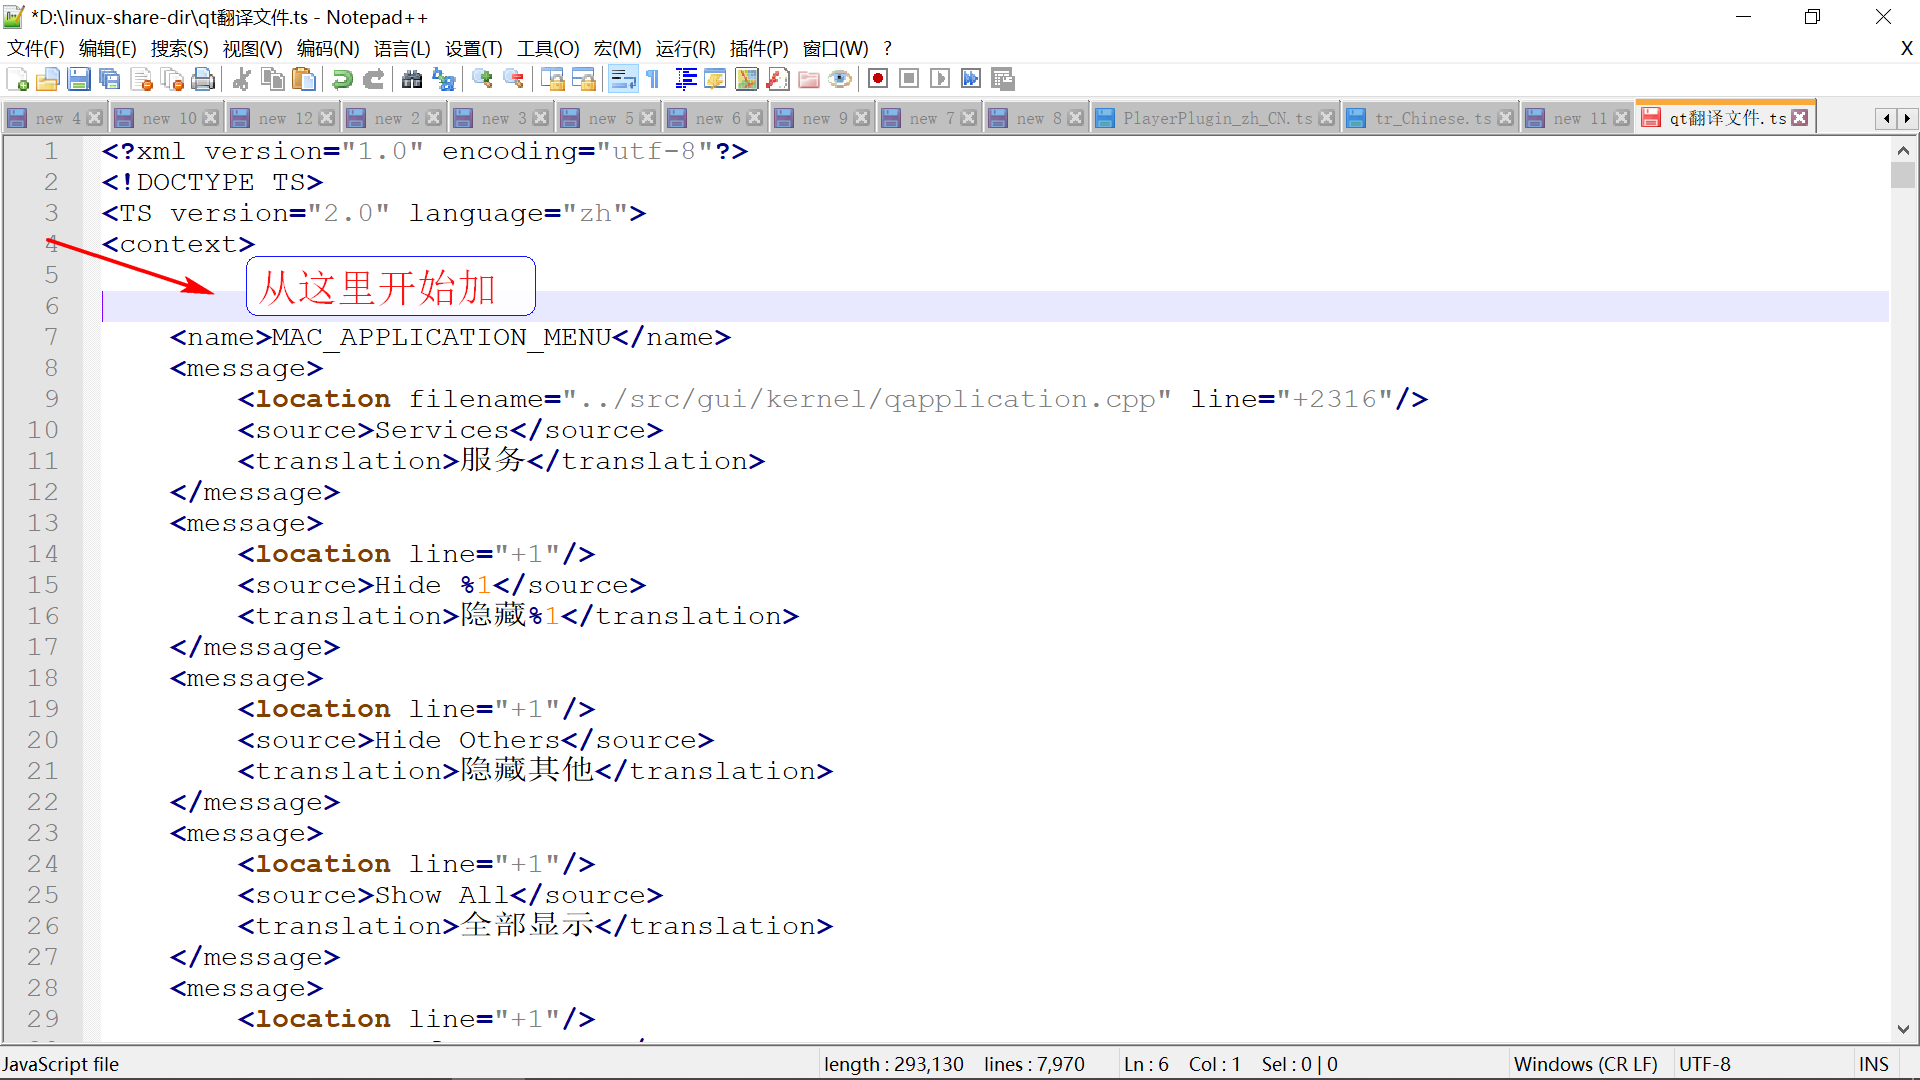This screenshot has width=1920, height=1080.
Task: Click the Print icon in toolbar
Action: tap(203, 79)
